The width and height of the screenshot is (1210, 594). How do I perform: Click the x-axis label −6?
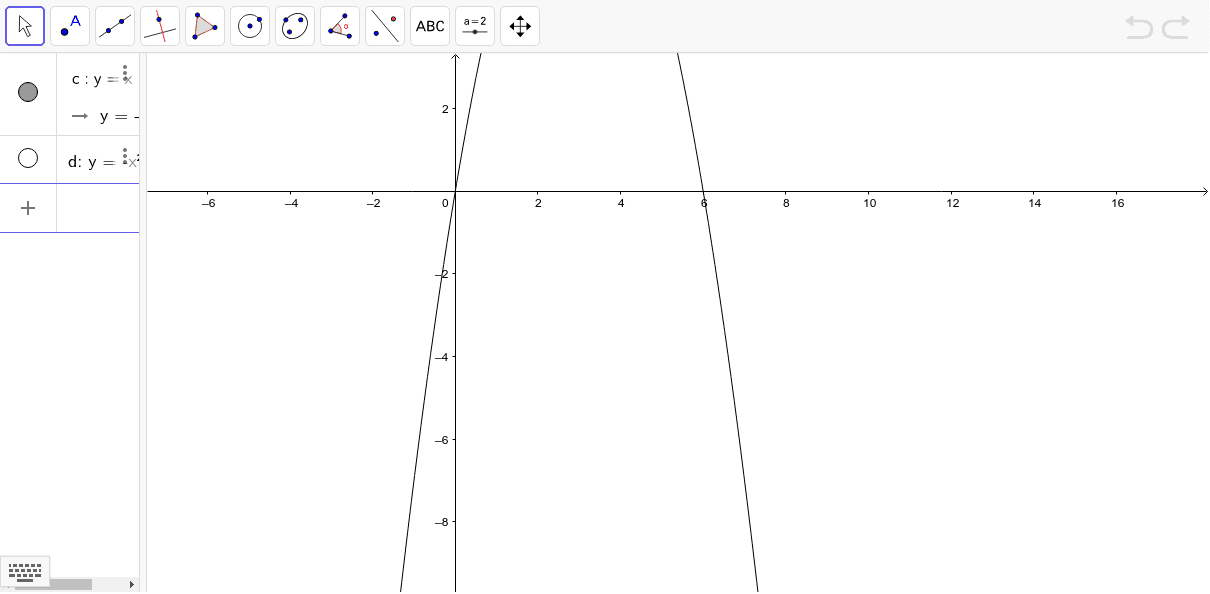coord(208,203)
